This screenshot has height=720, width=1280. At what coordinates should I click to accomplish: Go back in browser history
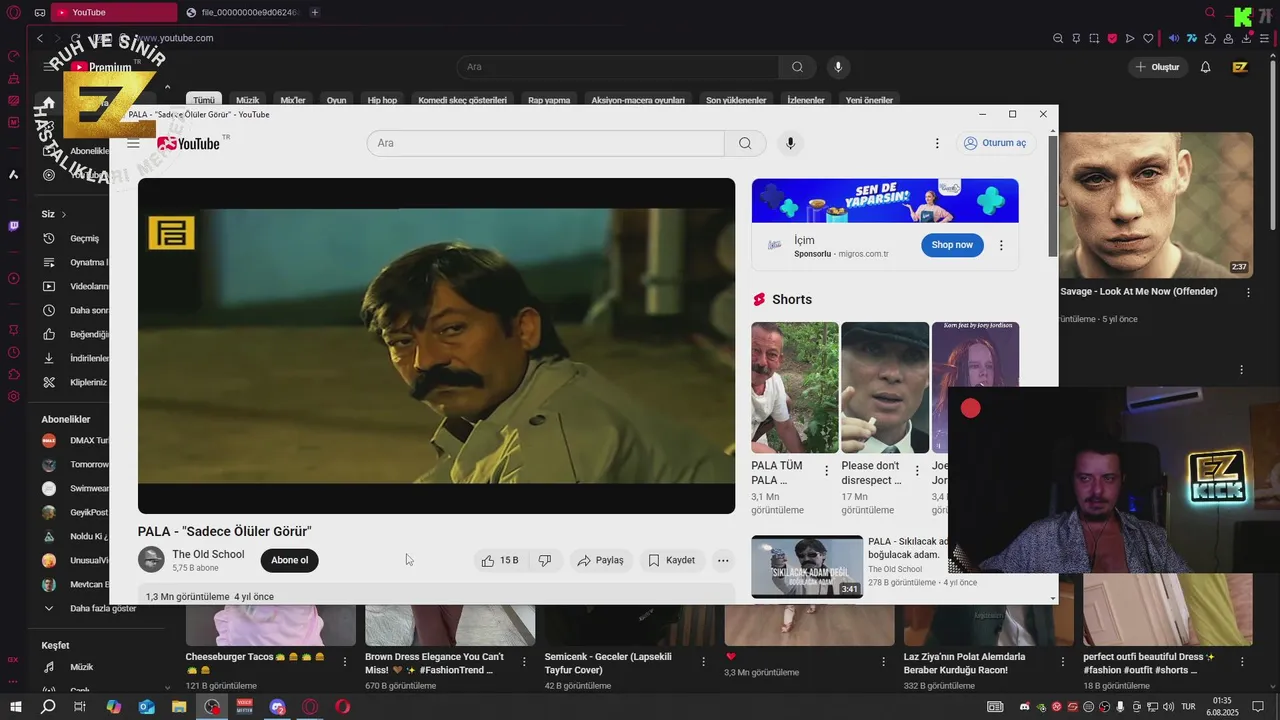click(x=40, y=38)
